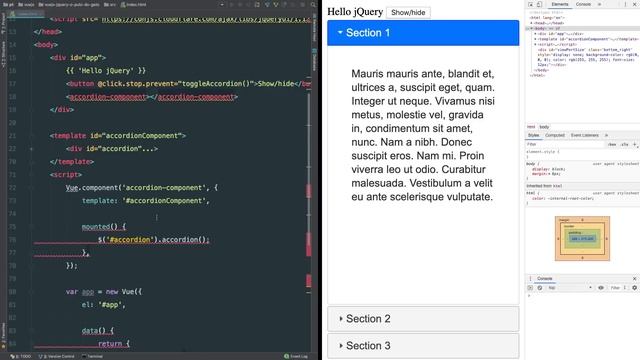
Task: Click the clear console icon
Action: click(x=540, y=288)
